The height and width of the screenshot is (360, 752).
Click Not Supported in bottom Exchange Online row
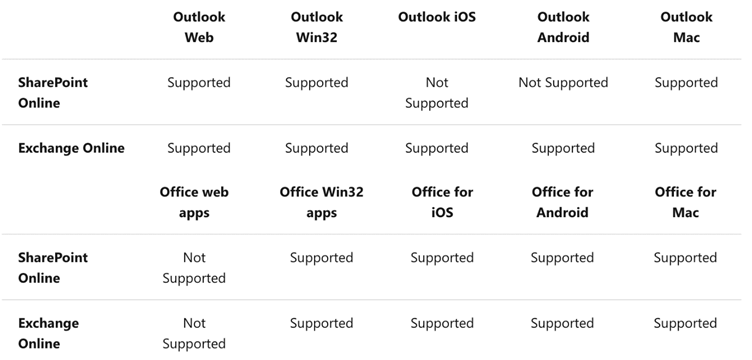click(194, 333)
